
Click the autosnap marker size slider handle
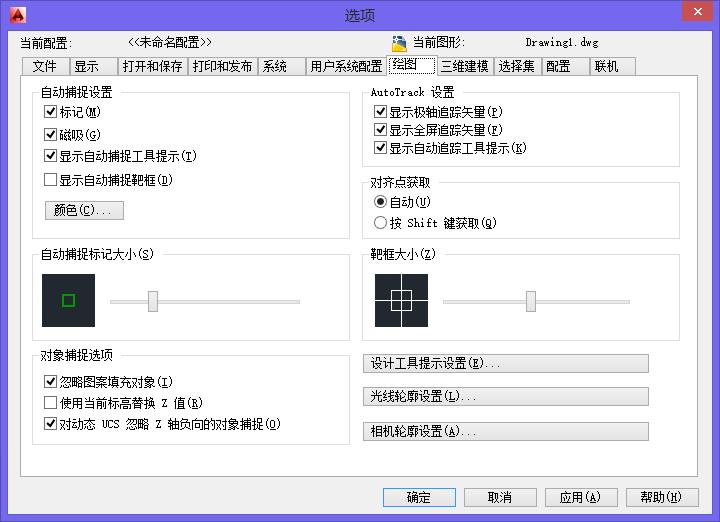point(153,301)
